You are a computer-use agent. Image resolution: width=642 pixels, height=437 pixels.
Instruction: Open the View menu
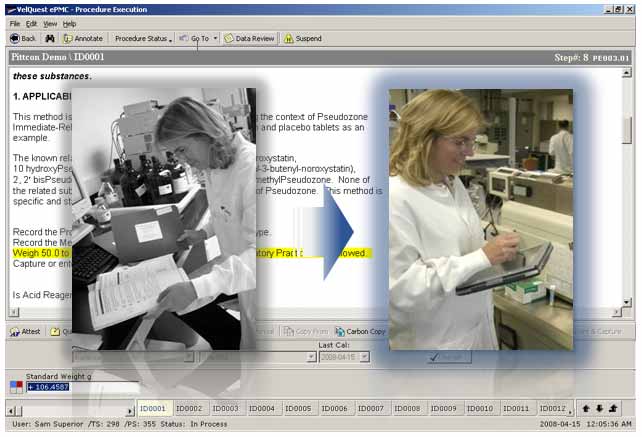[x=50, y=24]
